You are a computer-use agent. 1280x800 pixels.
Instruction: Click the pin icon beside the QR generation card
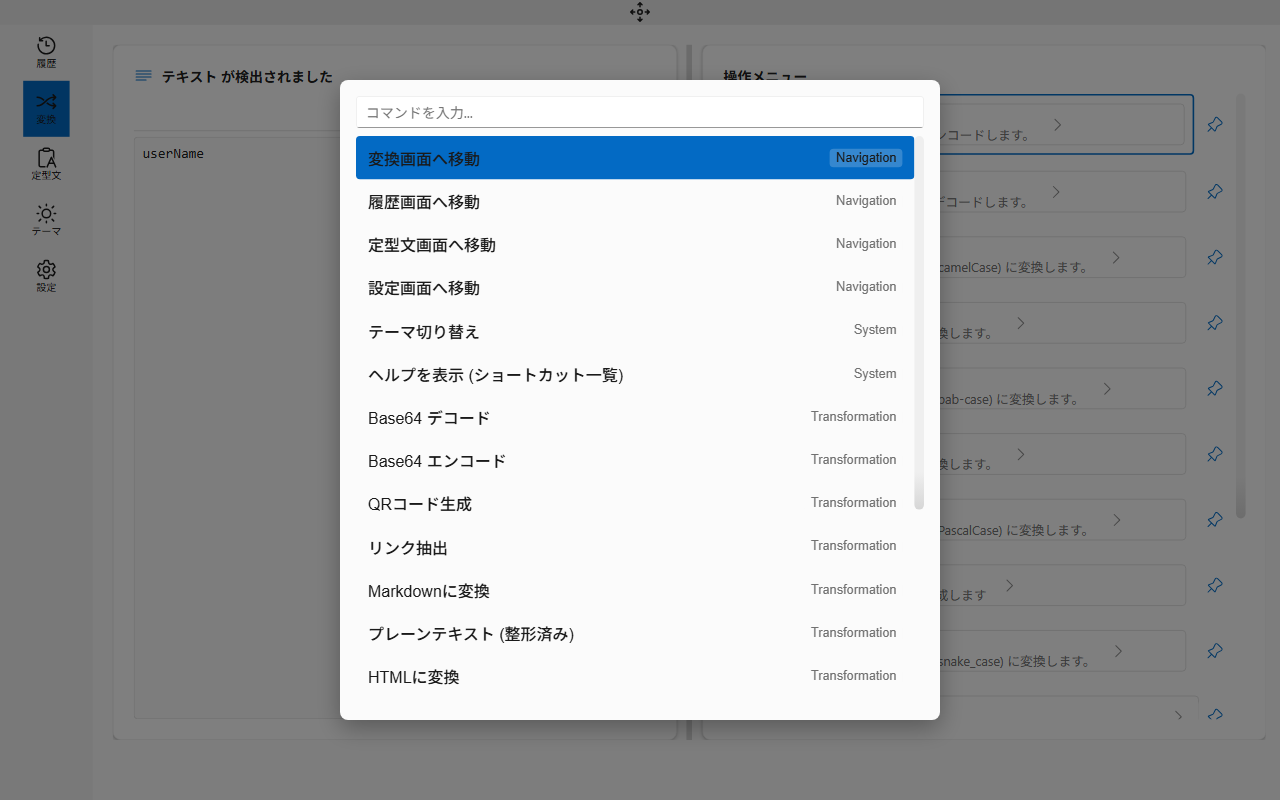(x=1214, y=585)
